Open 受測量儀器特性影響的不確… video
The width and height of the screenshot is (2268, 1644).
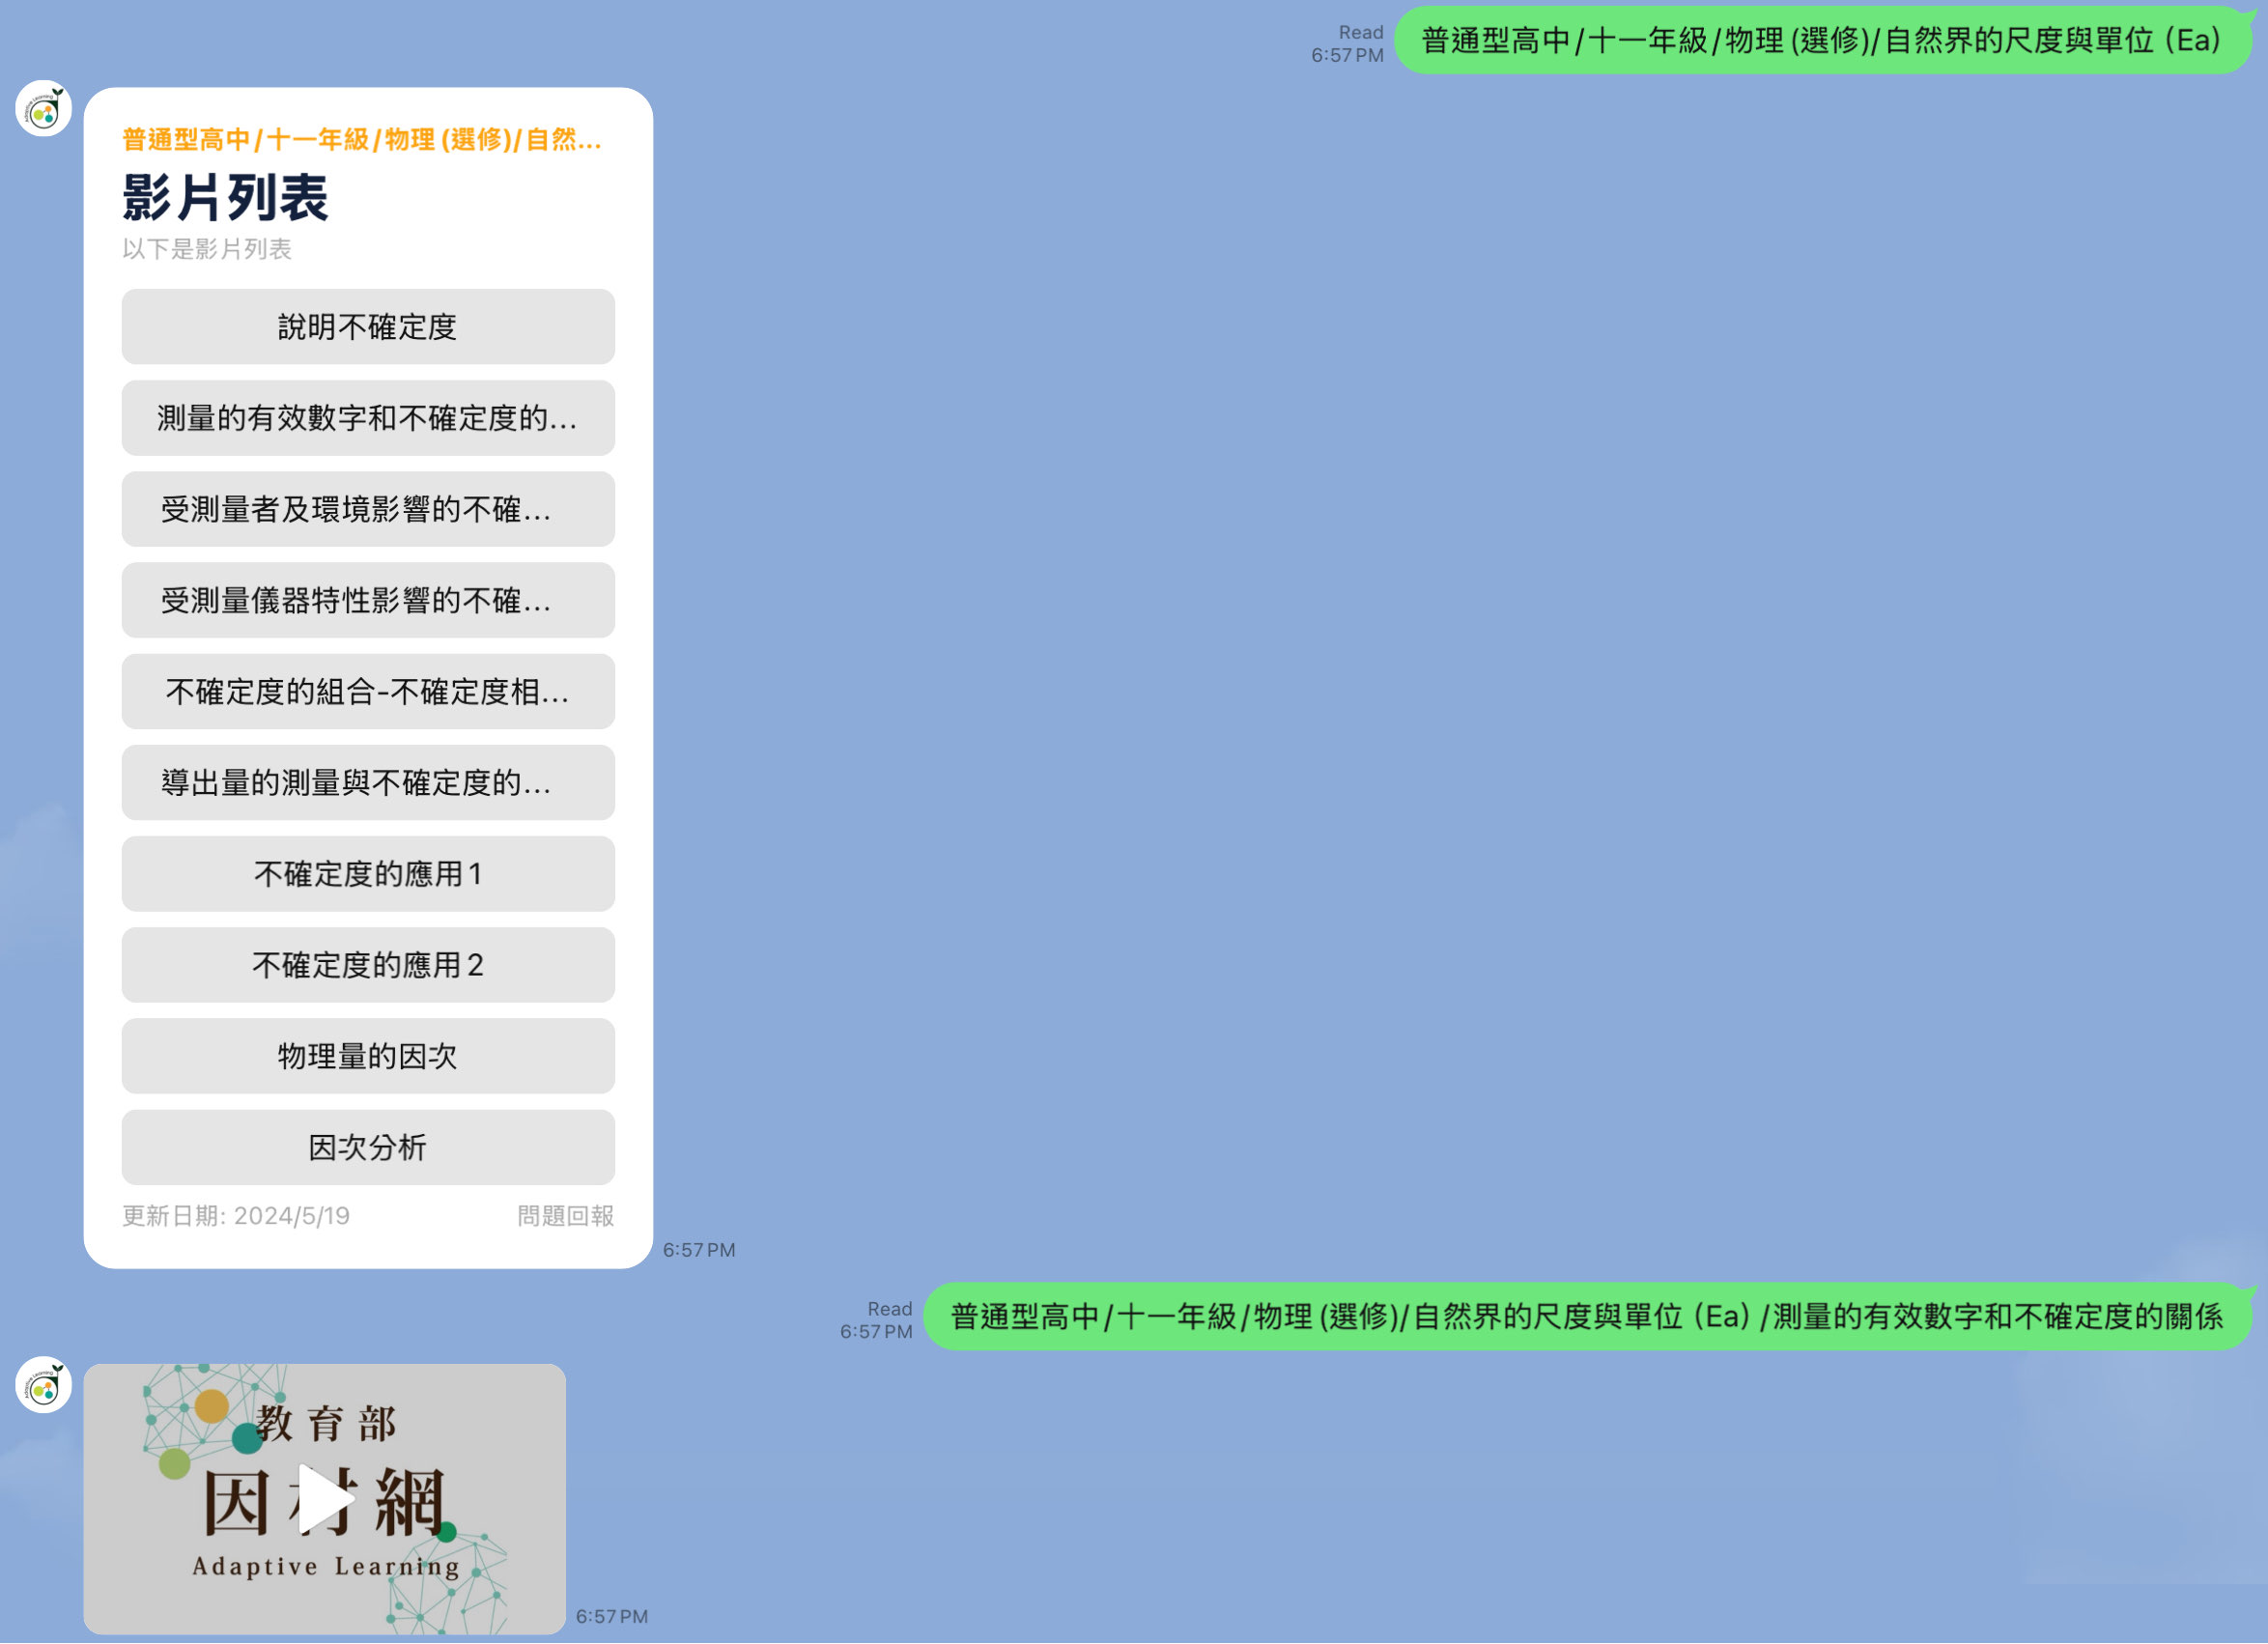pyautogui.click(x=368, y=601)
